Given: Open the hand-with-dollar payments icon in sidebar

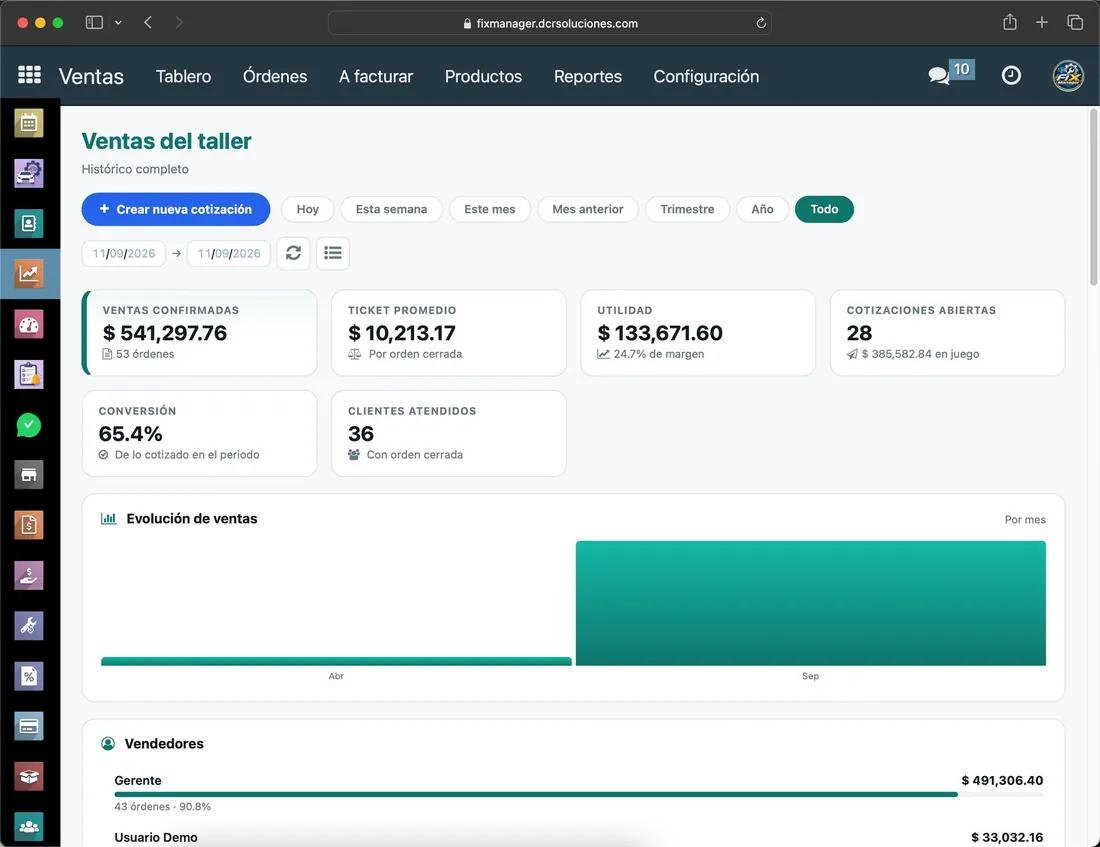Looking at the screenshot, I should coord(29,575).
